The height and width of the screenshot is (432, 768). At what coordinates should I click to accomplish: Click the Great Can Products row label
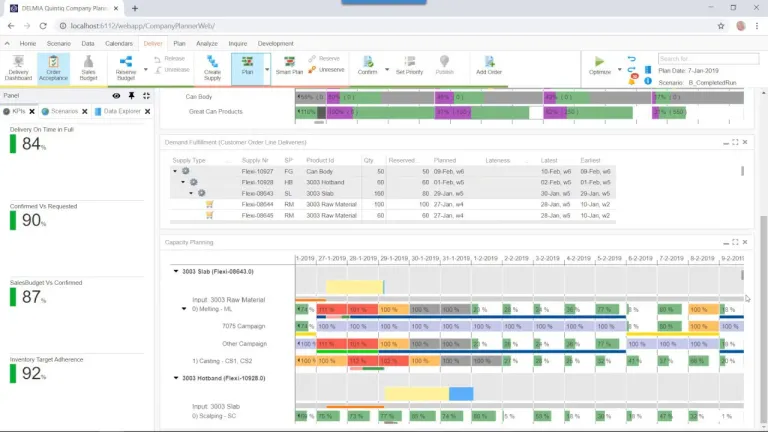216,111
